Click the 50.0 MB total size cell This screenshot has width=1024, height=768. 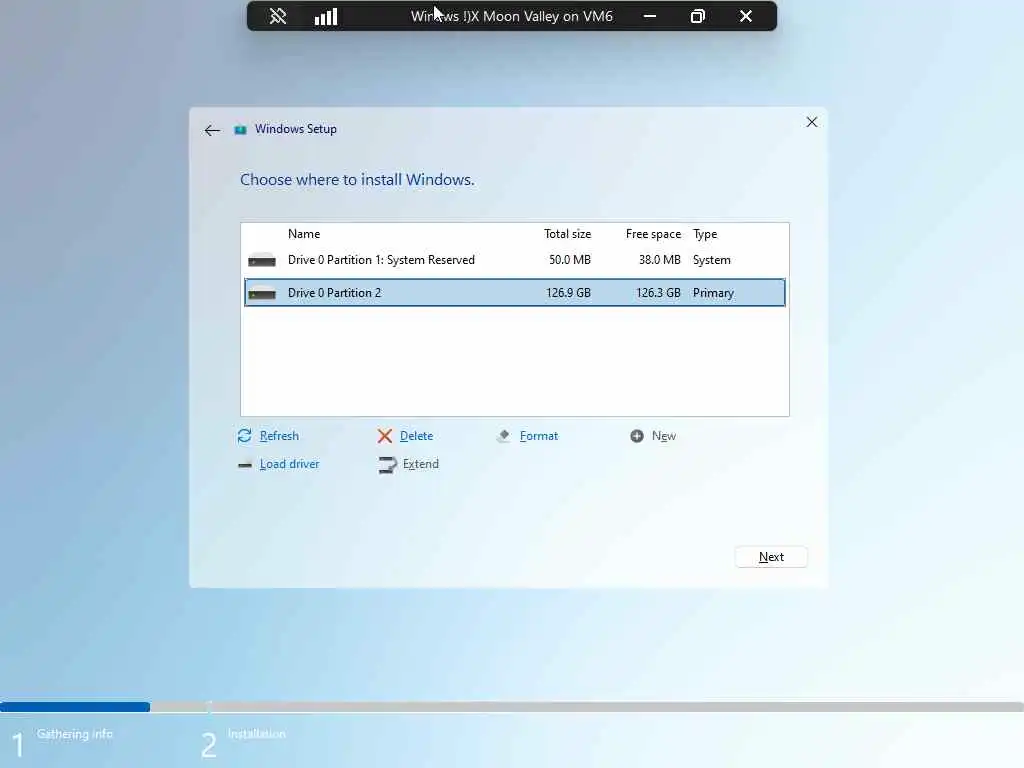point(569,260)
